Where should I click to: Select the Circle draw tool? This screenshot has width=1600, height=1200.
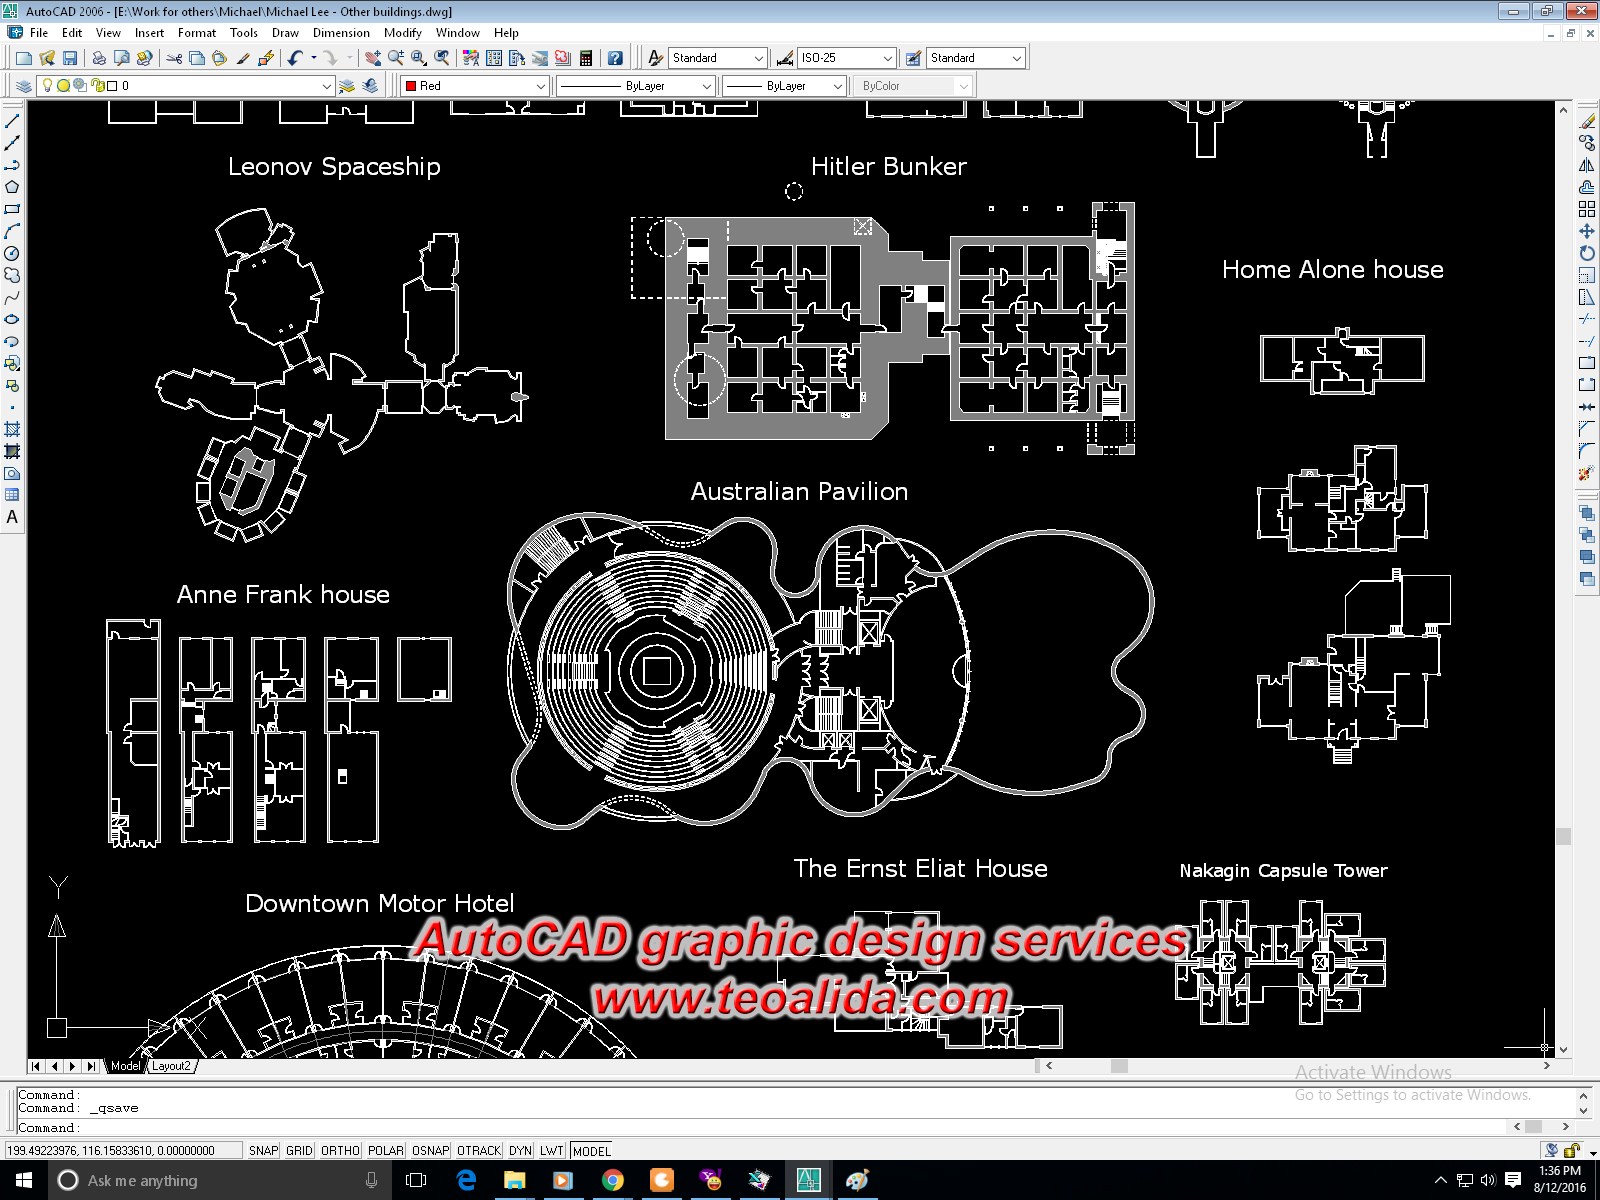(12, 253)
